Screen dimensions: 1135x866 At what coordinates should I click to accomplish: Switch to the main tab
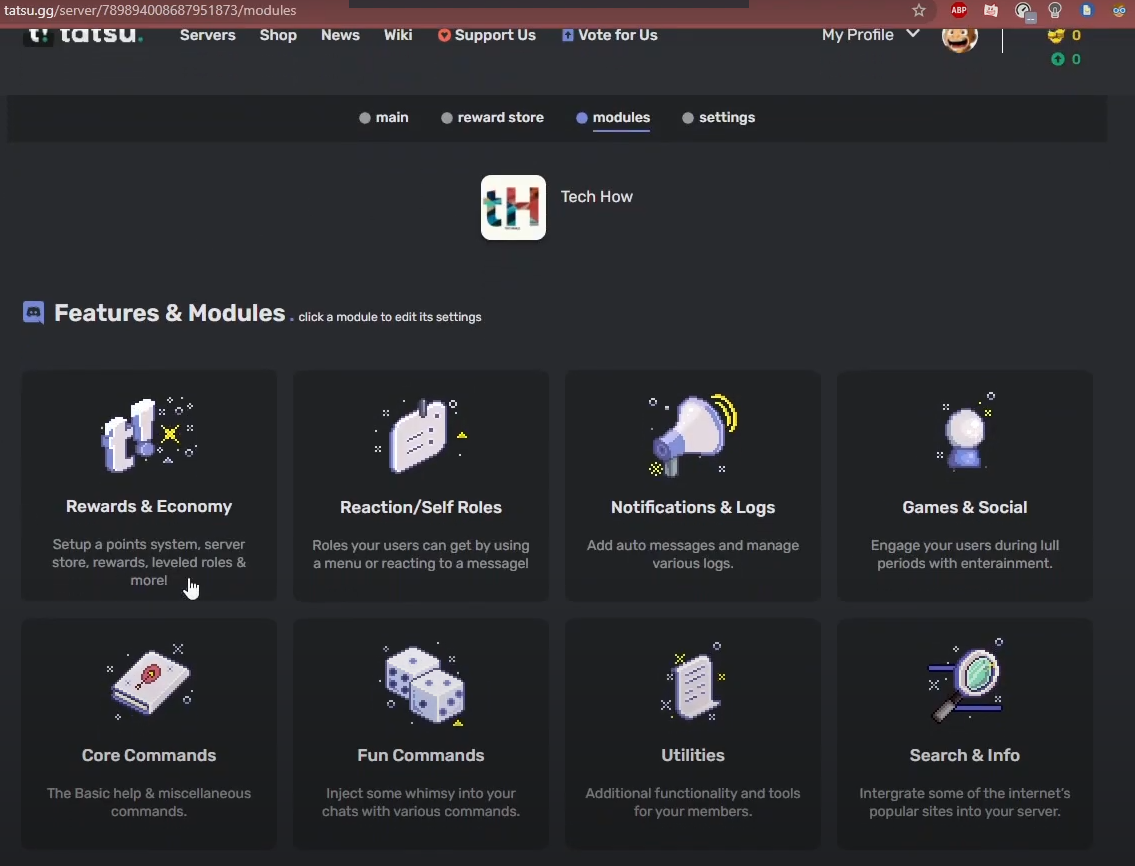[x=384, y=117]
